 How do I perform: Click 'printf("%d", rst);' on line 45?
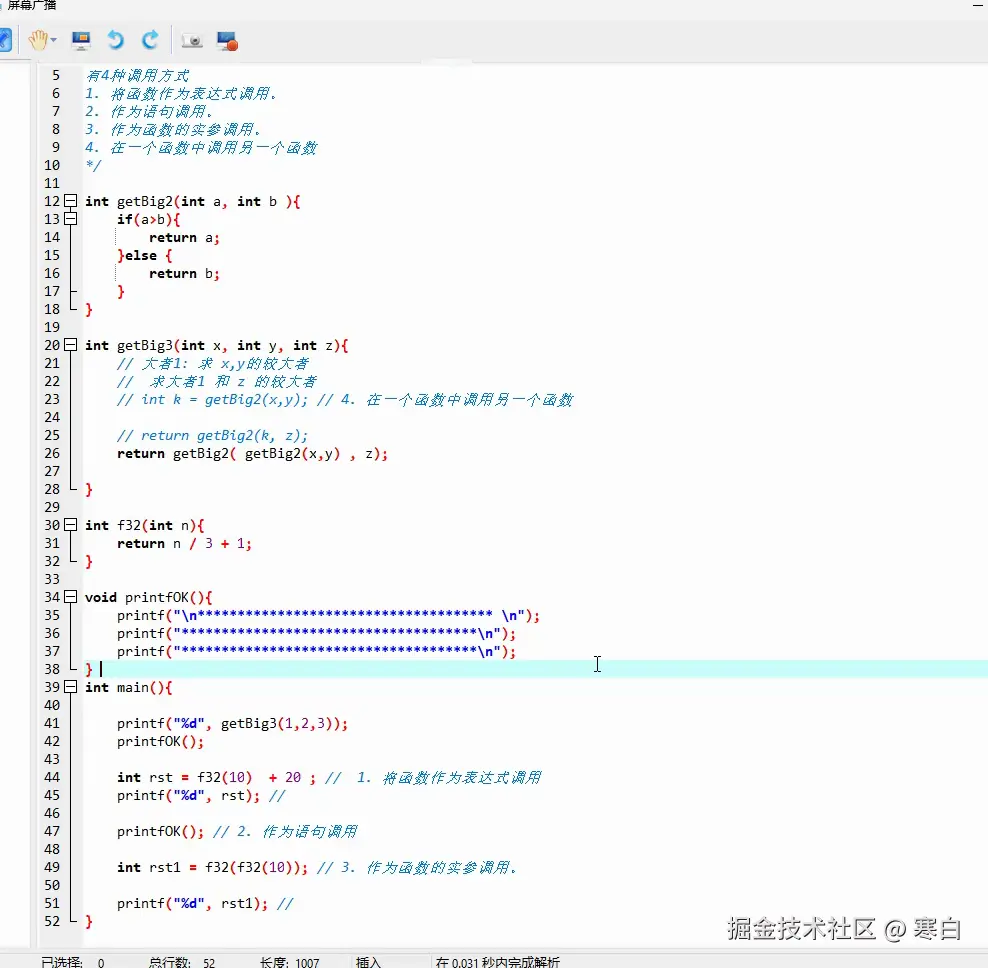(188, 795)
